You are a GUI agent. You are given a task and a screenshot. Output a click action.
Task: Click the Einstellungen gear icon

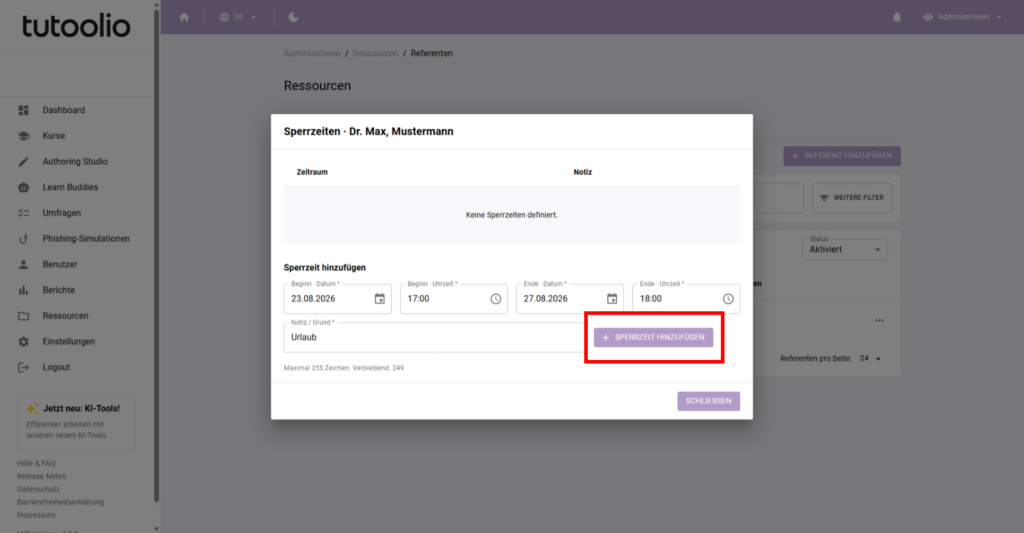[24, 342]
